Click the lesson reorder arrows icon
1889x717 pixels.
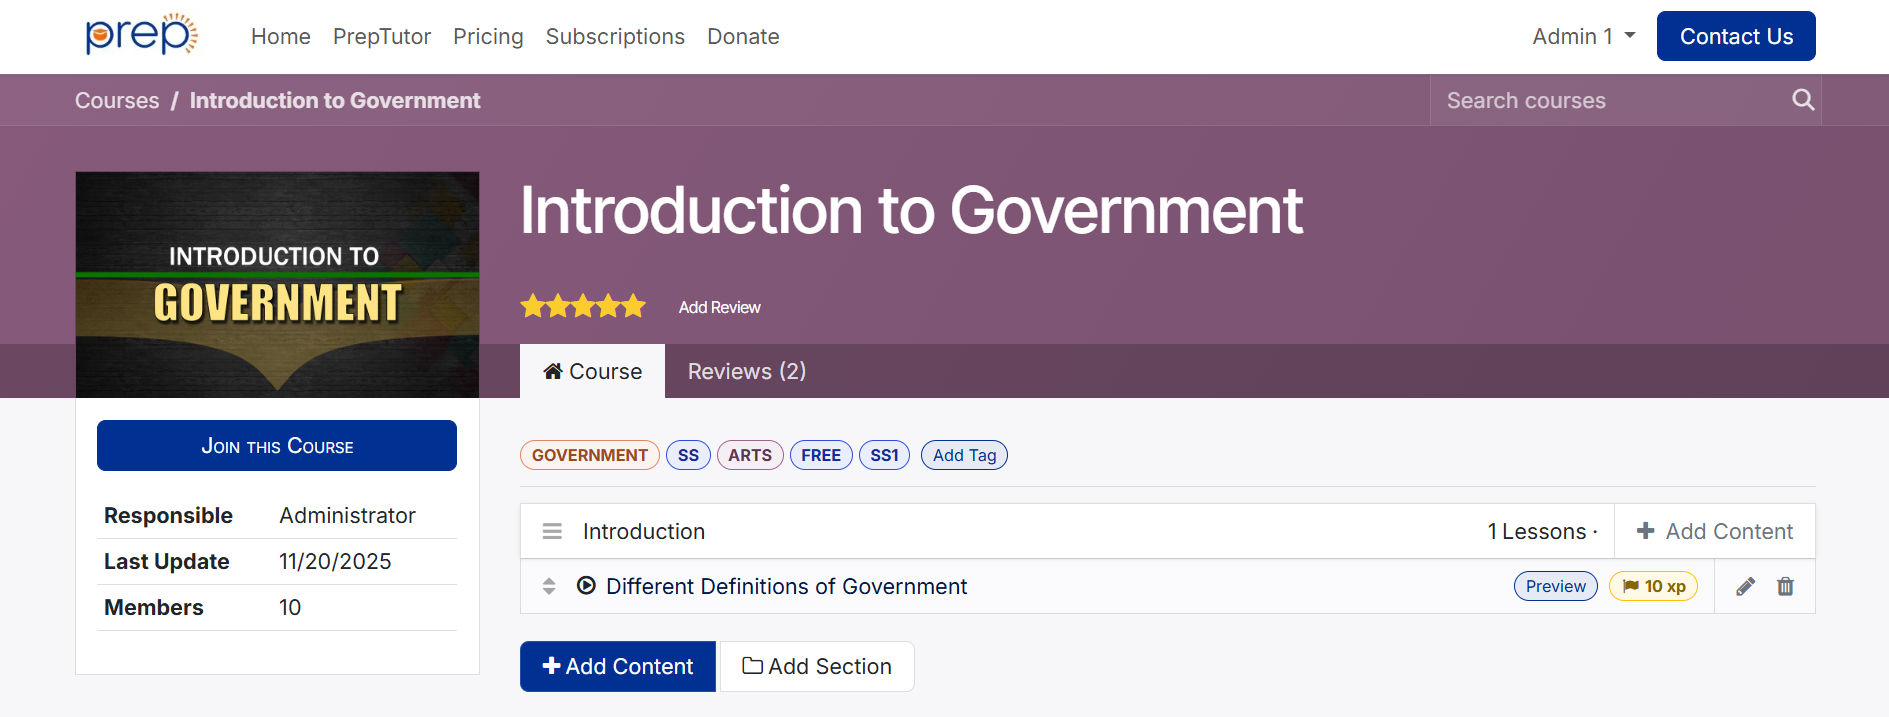click(549, 586)
